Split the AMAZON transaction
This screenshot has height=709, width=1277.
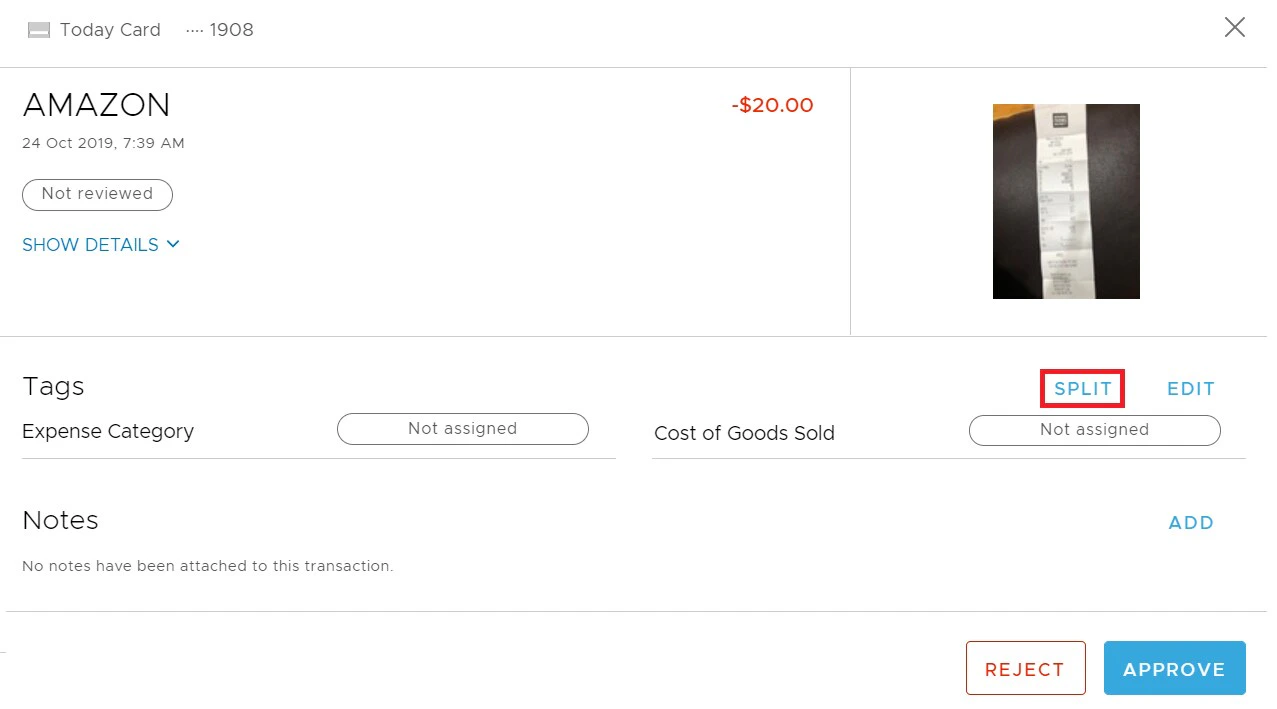tap(1082, 388)
